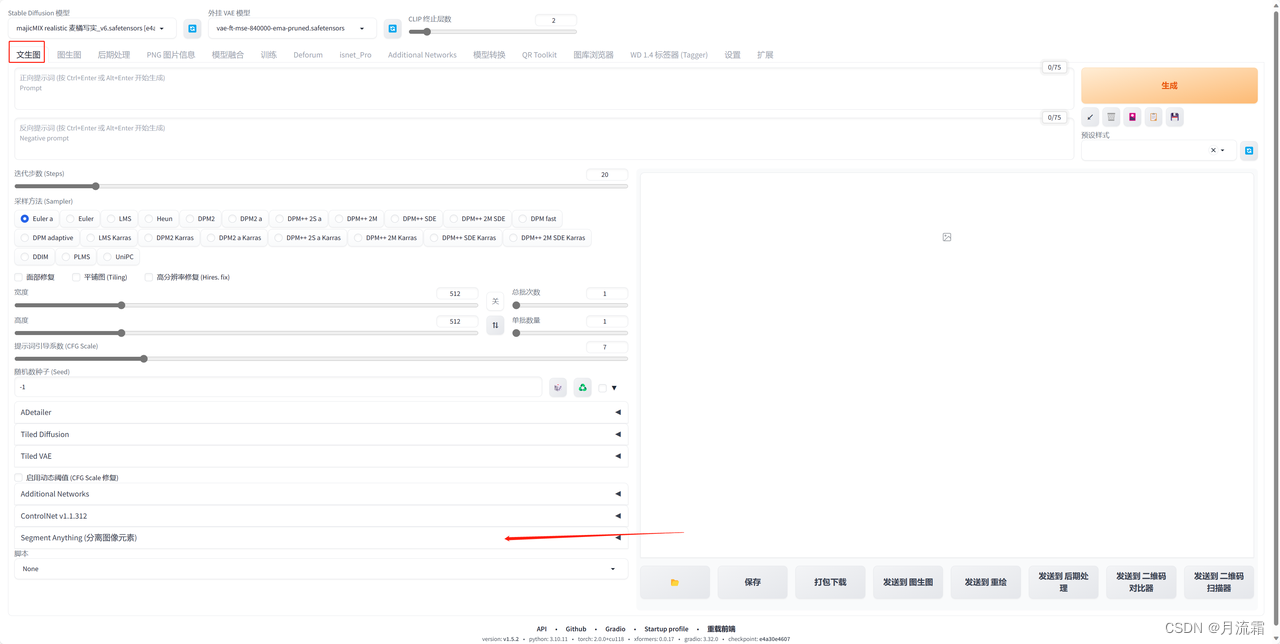The height and width of the screenshot is (644, 1280).
Task: Expand the ADetailer section
Action: point(321,412)
